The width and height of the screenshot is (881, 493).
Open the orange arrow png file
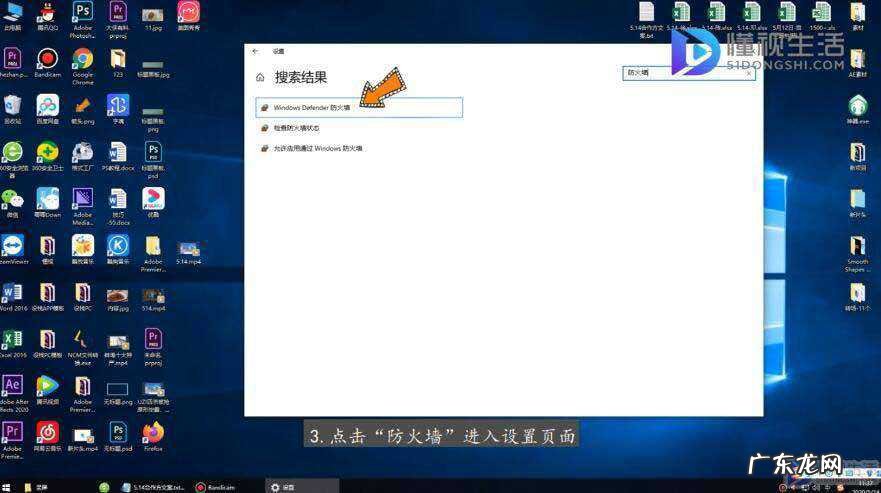[x=83, y=110]
